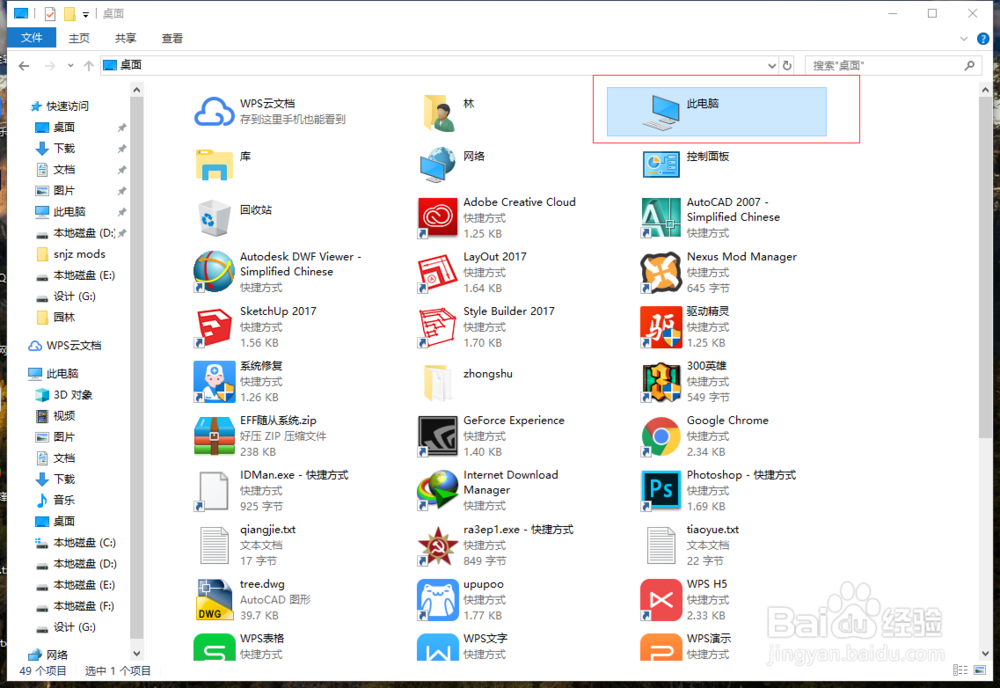Expand the ribbon with chevron

964,39
